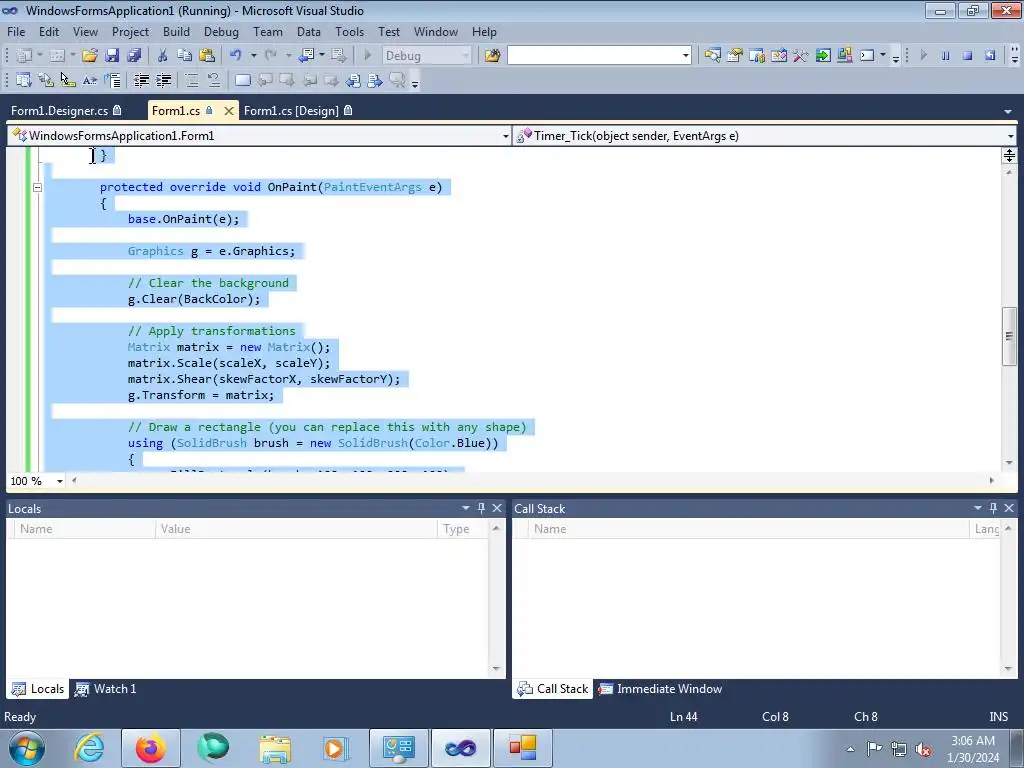Click the Navigate Backward icon
1024x768 pixels.
click(306, 56)
